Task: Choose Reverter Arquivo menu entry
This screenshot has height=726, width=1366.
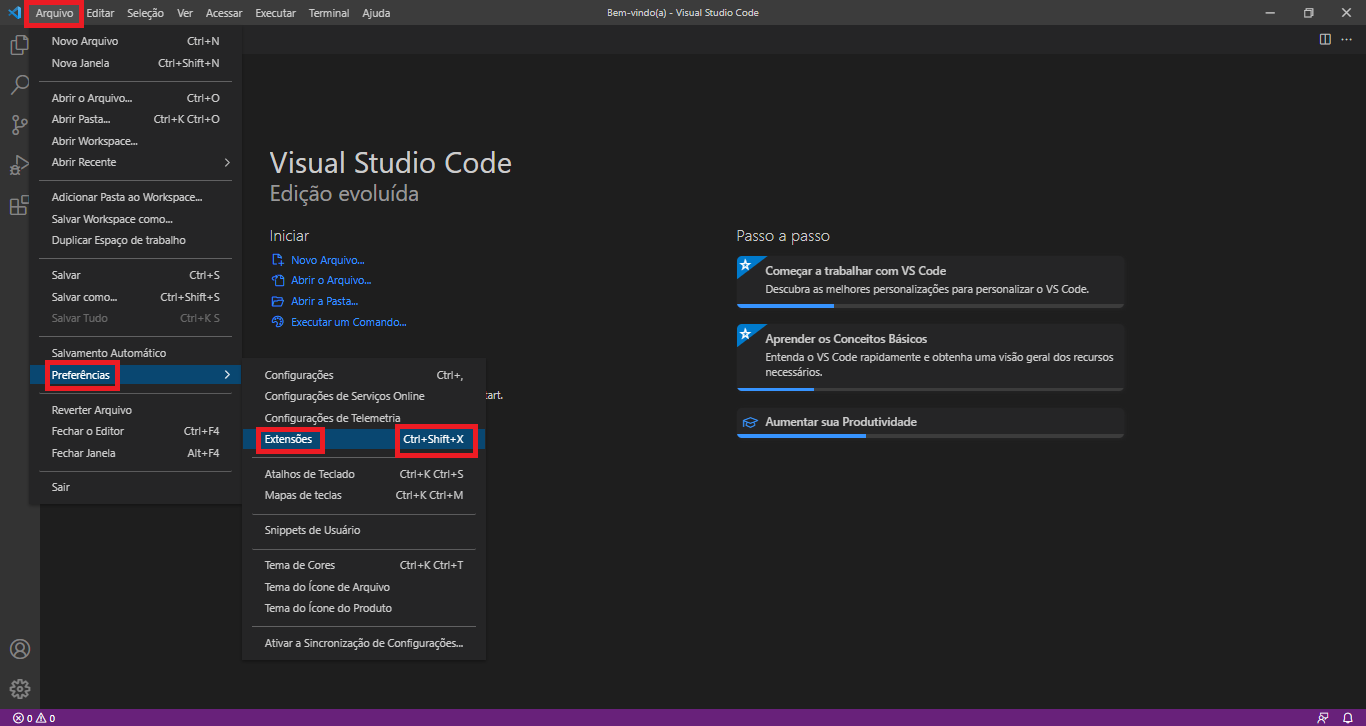Action: (x=135, y=410)
